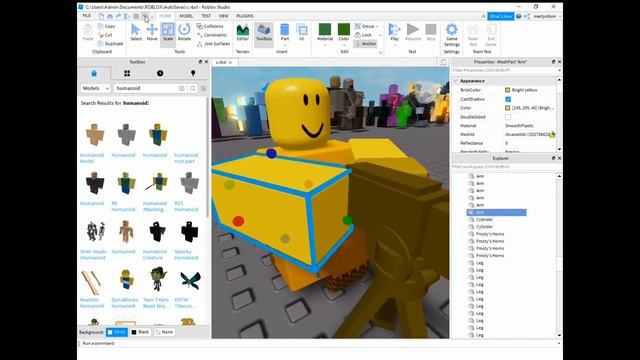The width and height of the screenshot is (640, 360).
Task: Open the Toolbox search filter options
Action: pyautogui.click(x=203, y=88)
